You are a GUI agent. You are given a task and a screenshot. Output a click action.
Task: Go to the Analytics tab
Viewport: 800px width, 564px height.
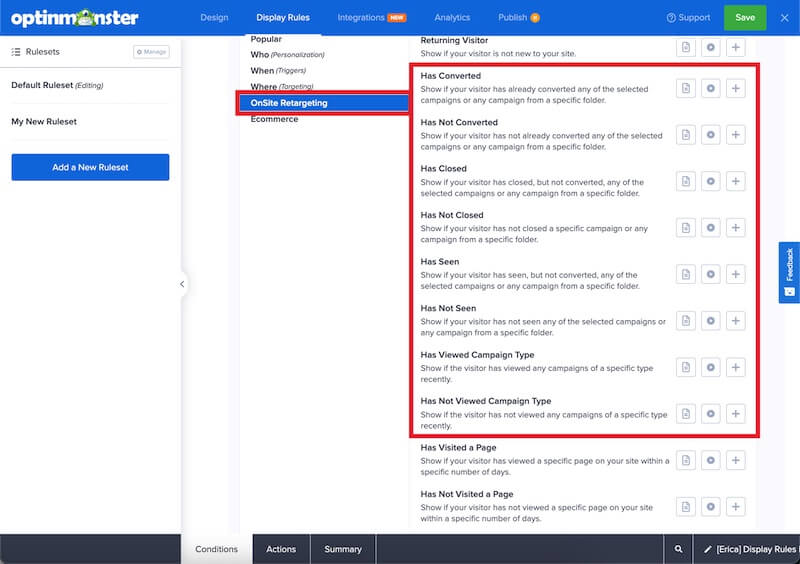tap(452, 17)
